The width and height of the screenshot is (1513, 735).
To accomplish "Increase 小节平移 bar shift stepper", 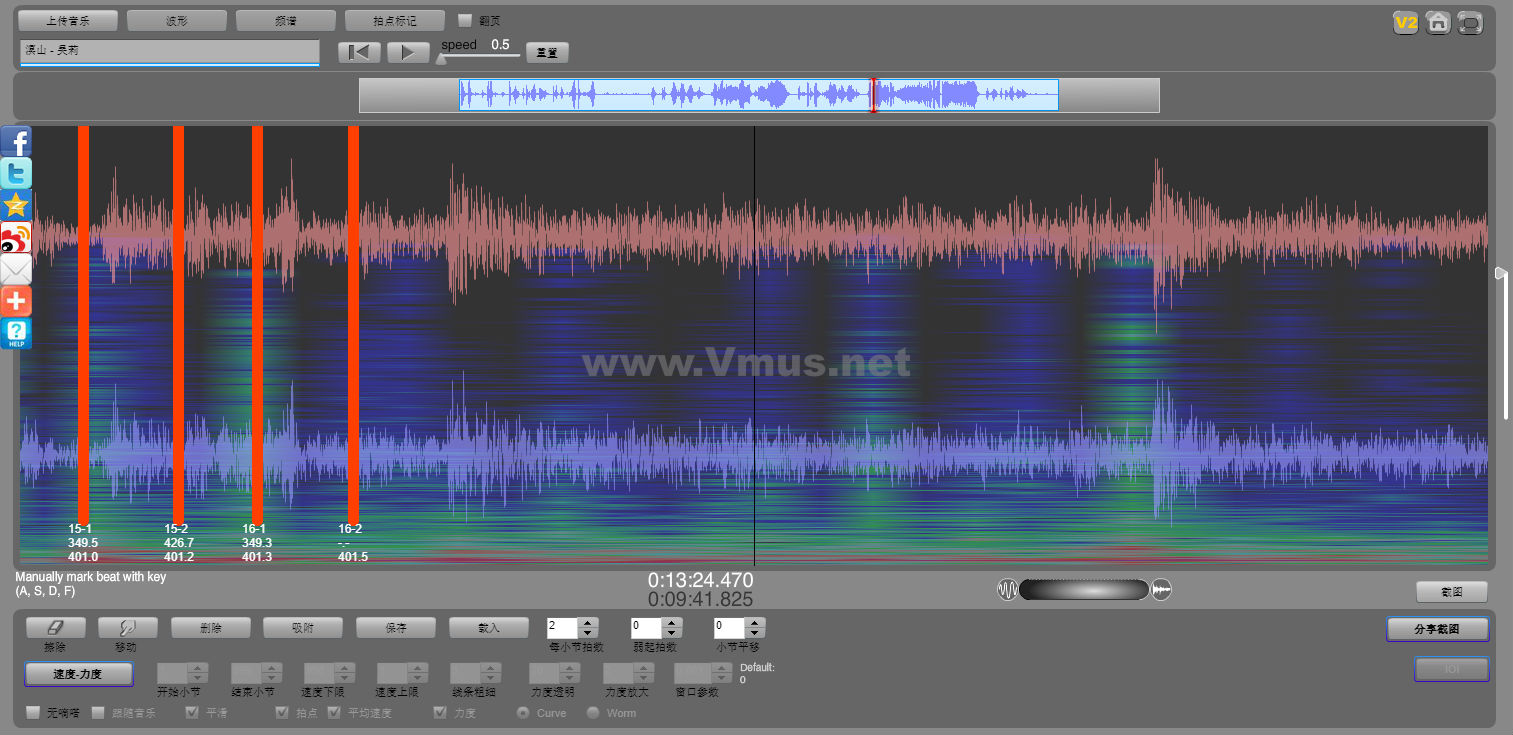I will 755,623.
